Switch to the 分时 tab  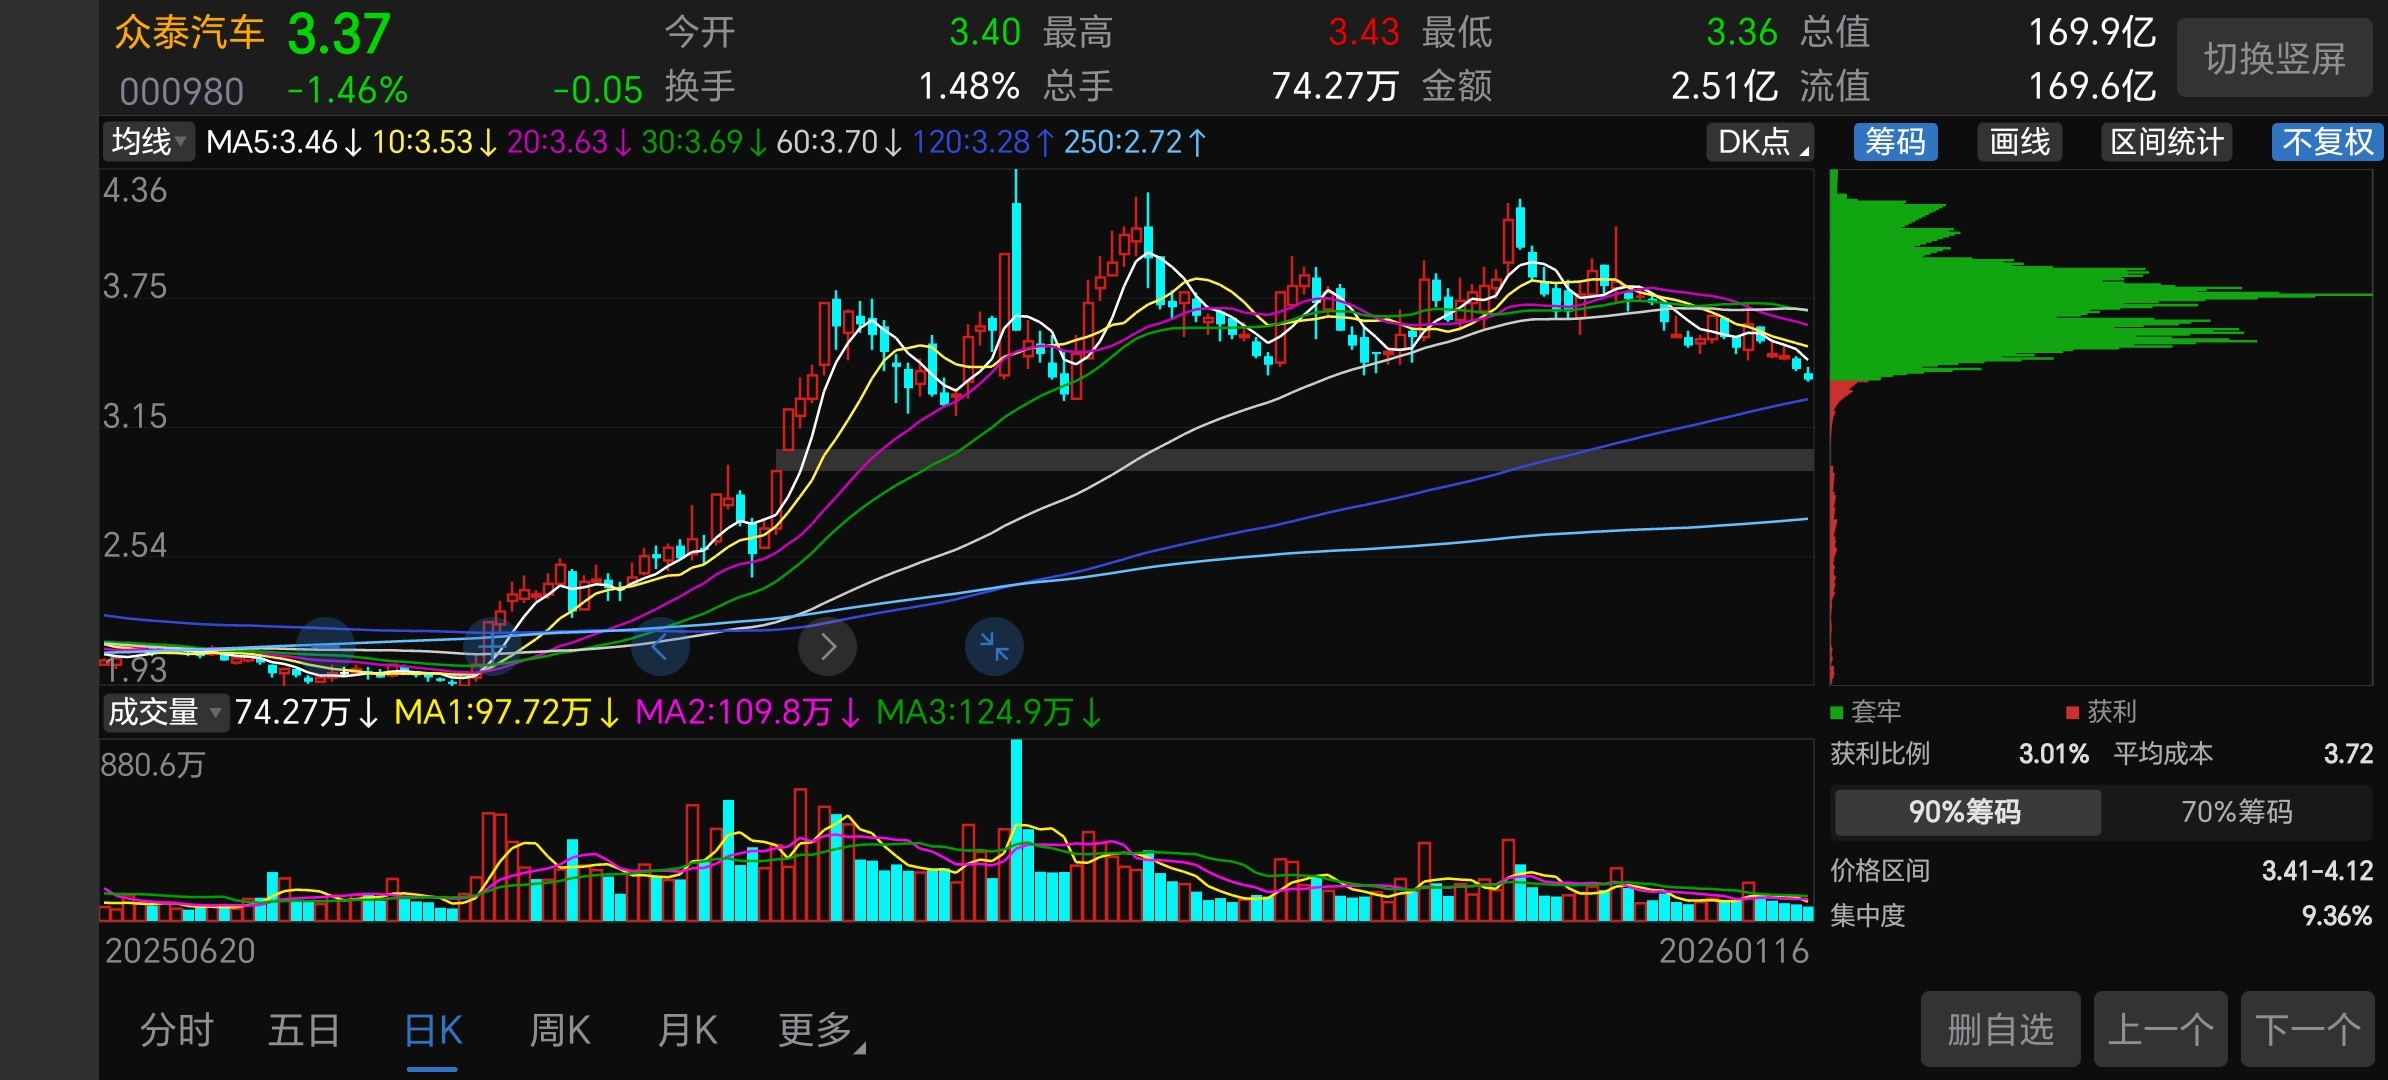176,1030
